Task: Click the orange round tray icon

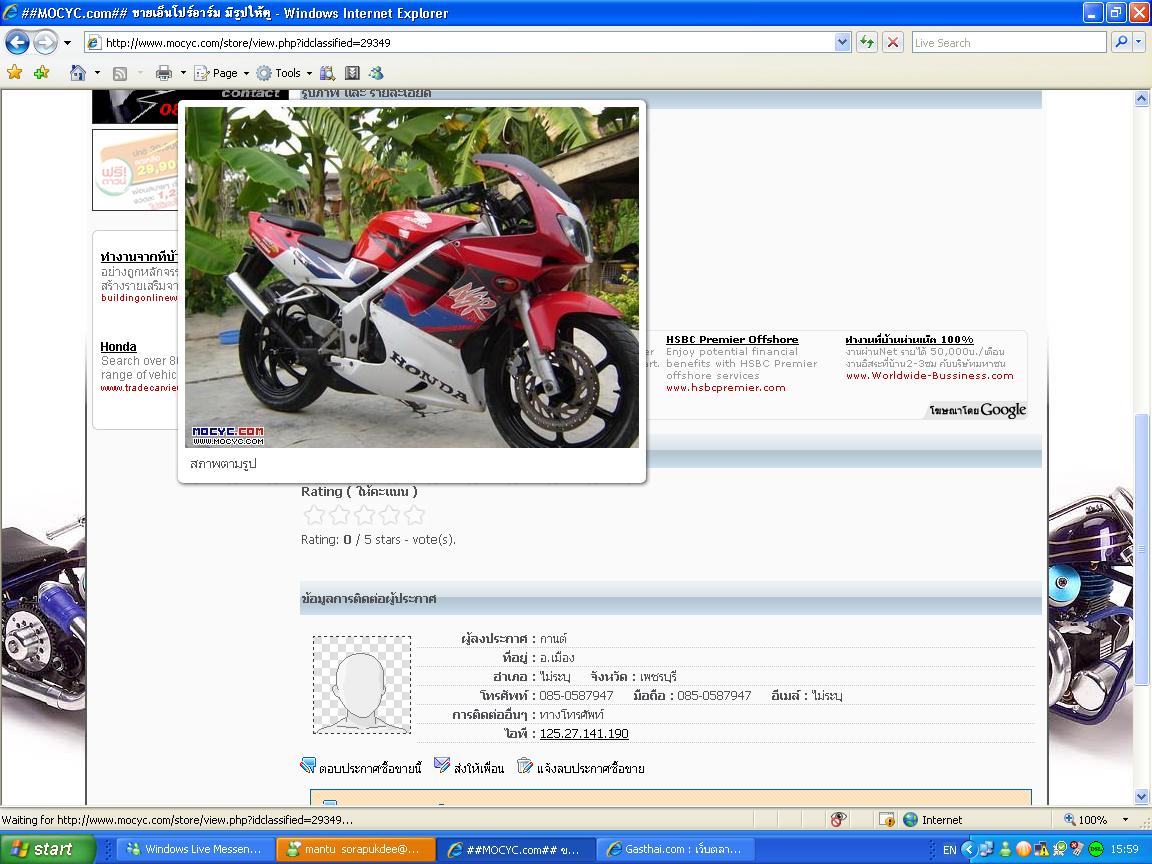Action: [1023, 849]
